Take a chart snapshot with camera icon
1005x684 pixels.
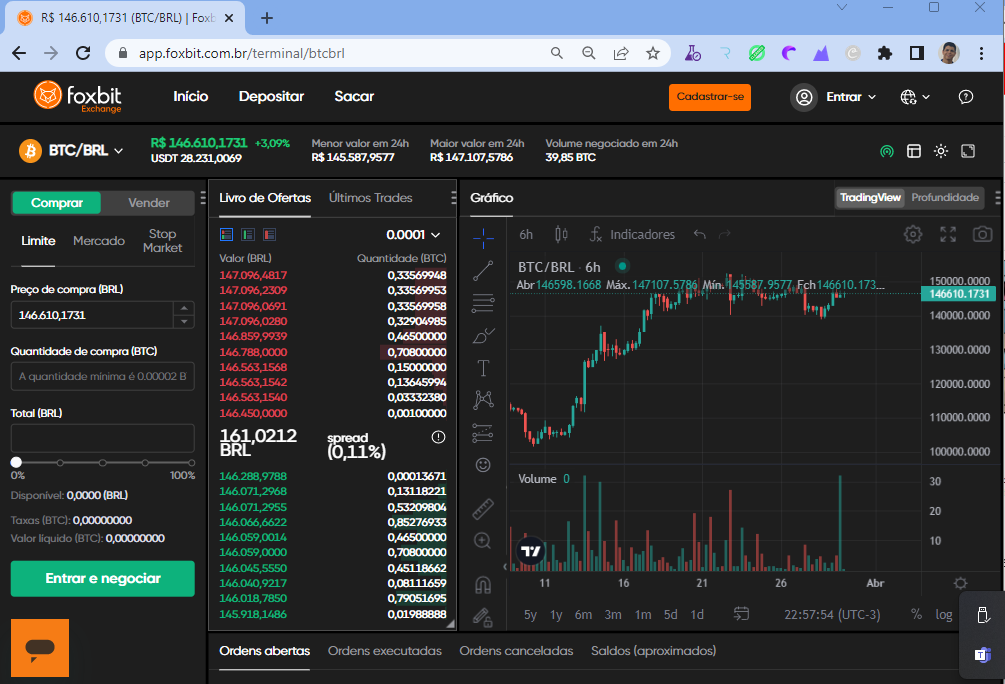982,235
